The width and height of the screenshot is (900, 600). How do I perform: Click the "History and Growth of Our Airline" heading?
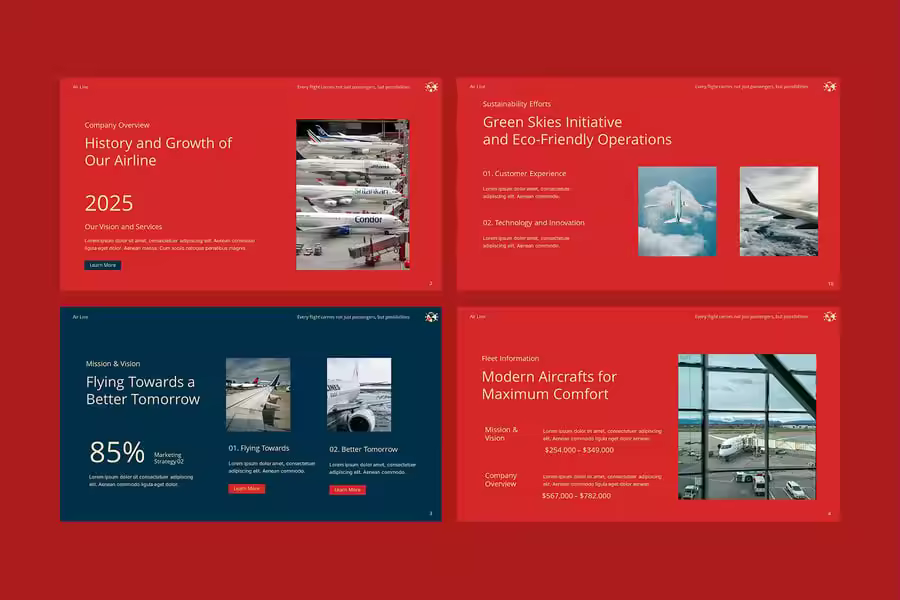click(x=158, y=152)
